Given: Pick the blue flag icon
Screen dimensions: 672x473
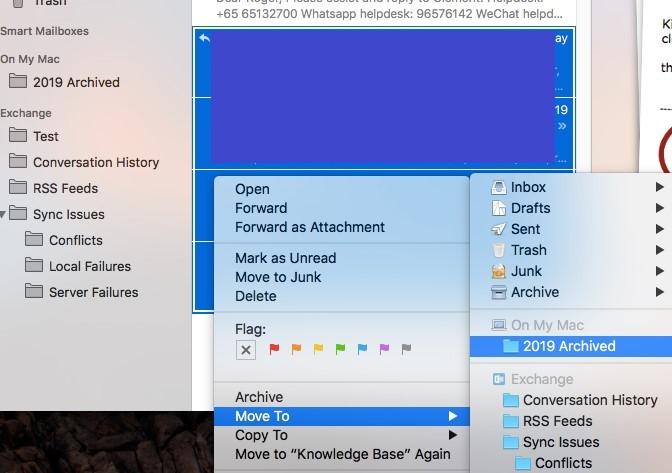Looking at the screenshot, I should click(362, 349).
